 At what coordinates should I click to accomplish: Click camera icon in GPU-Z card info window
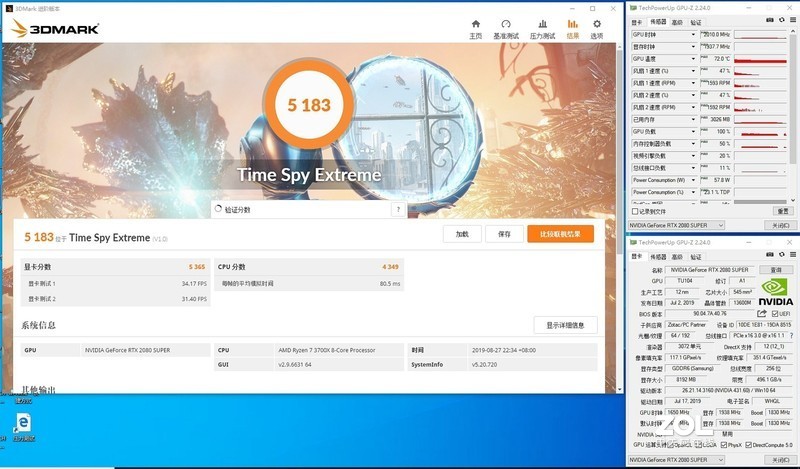pyautogui.click(x=770, y=254)
